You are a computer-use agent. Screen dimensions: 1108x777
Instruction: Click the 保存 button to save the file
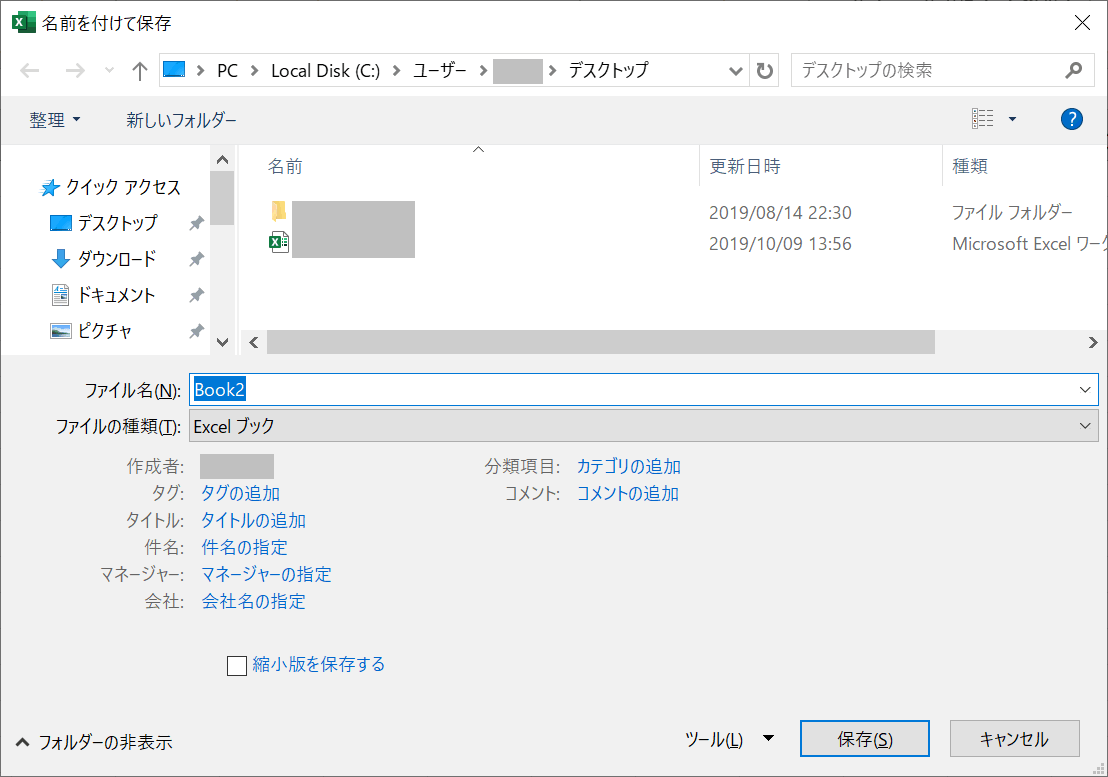tap(864, 738)
